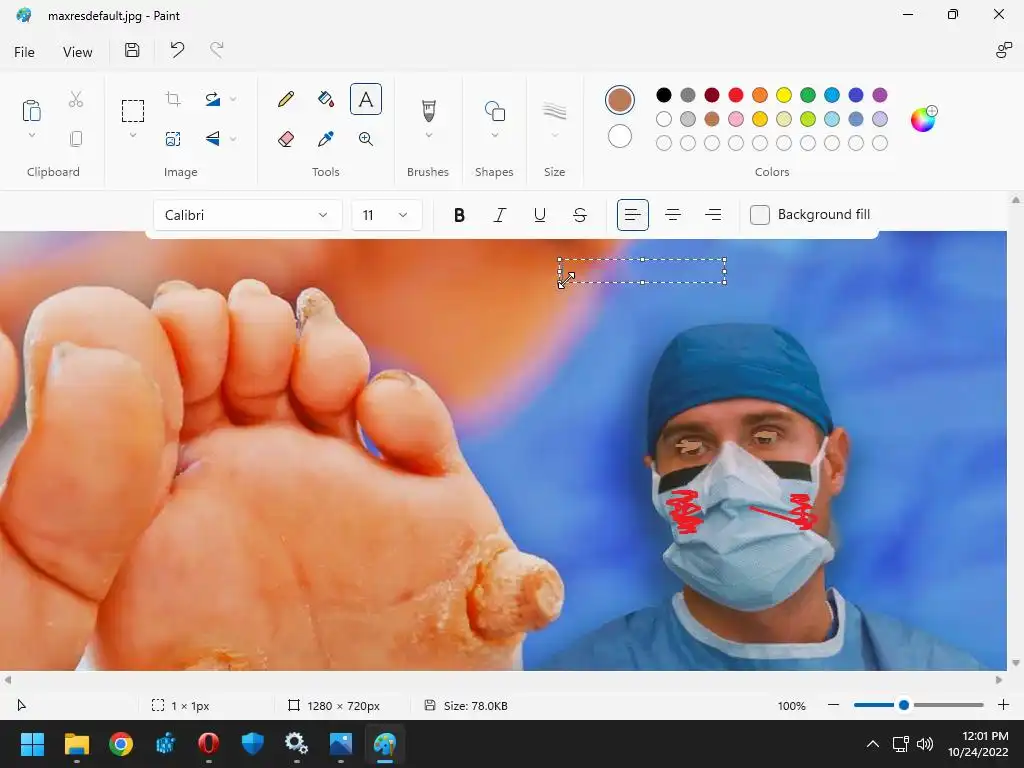1024x768 pixels.
Task: Open the View menu
Action: (77, 52)
